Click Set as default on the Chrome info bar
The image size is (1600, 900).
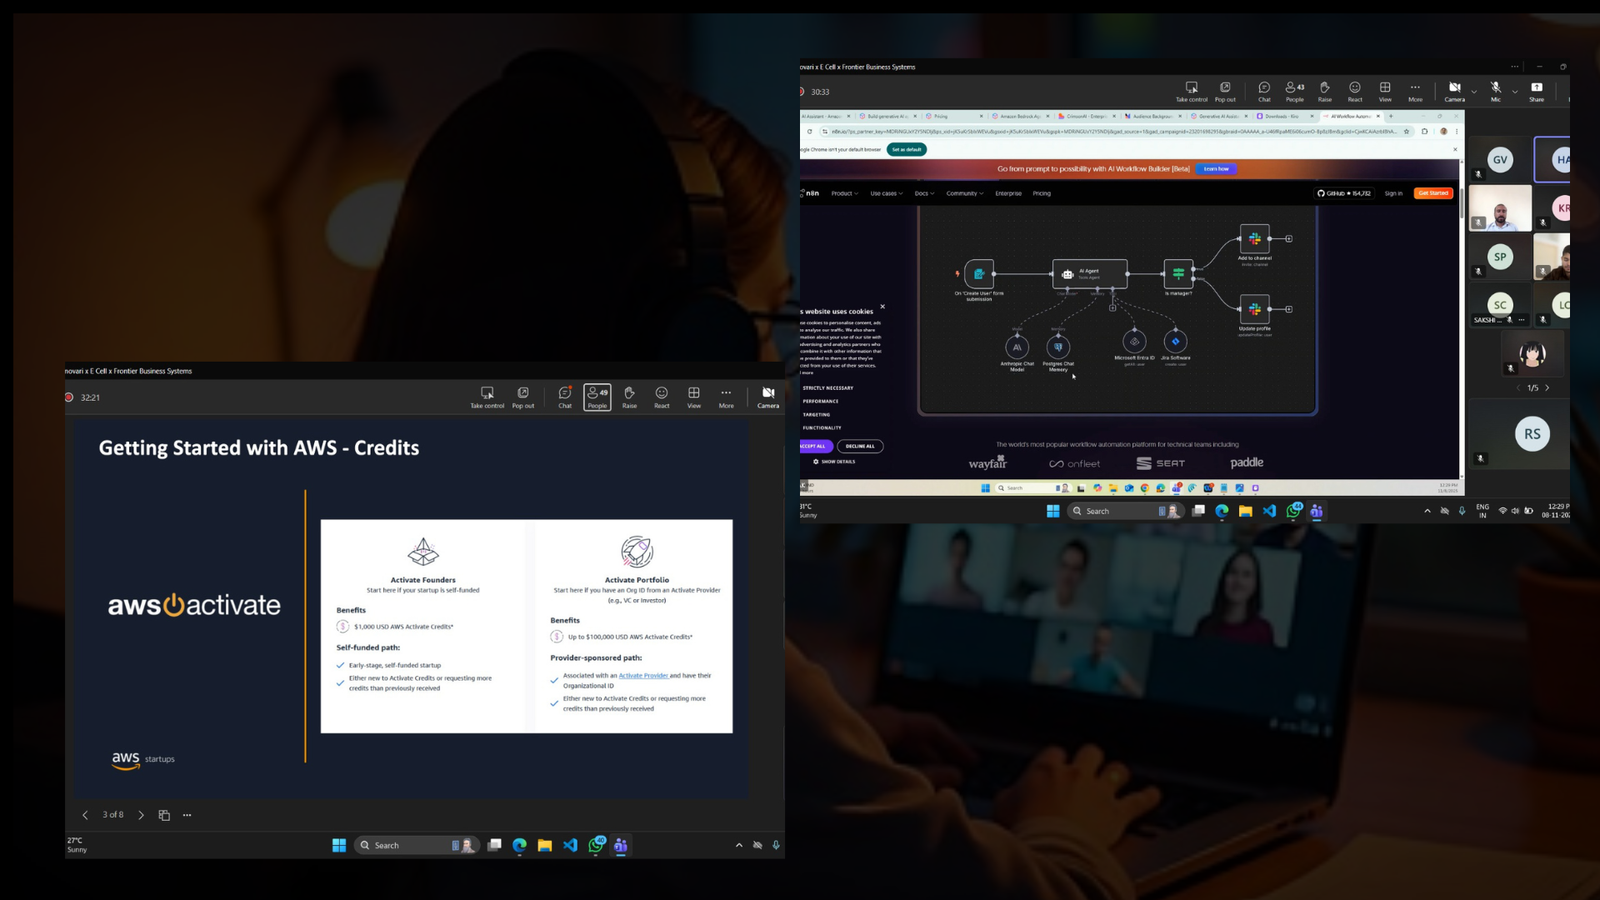[906, 149]
